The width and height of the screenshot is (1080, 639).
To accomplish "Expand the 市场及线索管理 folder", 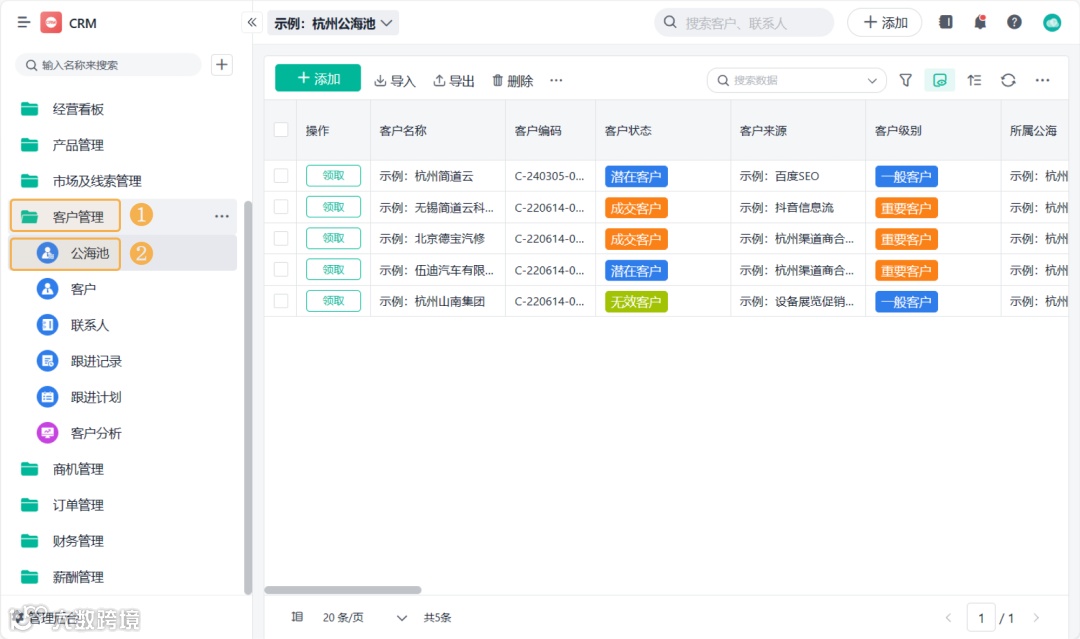I will (x=123, y=180).
